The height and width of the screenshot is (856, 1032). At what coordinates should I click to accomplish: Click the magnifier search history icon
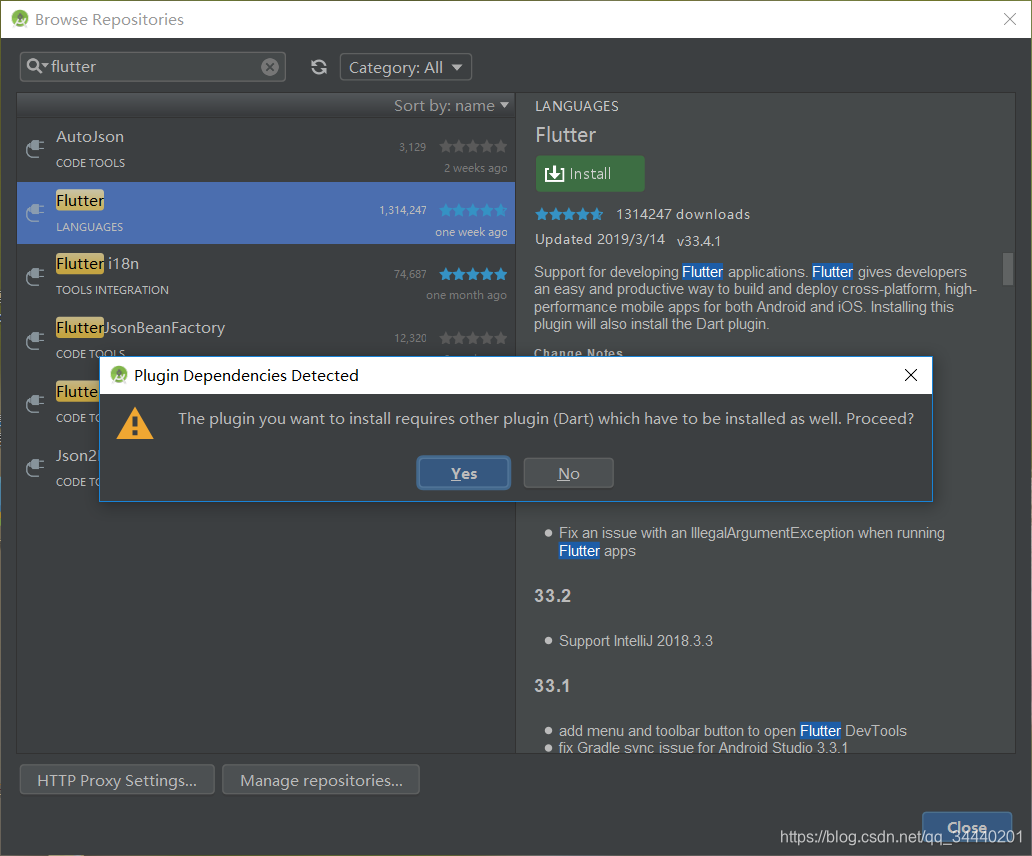pyautogui.click(x=37, y=66)
